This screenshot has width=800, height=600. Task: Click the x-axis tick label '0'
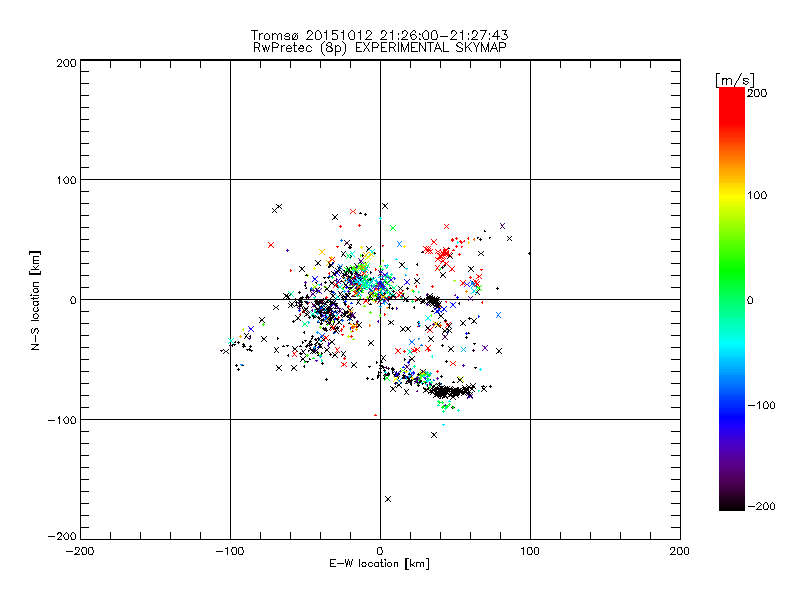[x=380, y=551]
